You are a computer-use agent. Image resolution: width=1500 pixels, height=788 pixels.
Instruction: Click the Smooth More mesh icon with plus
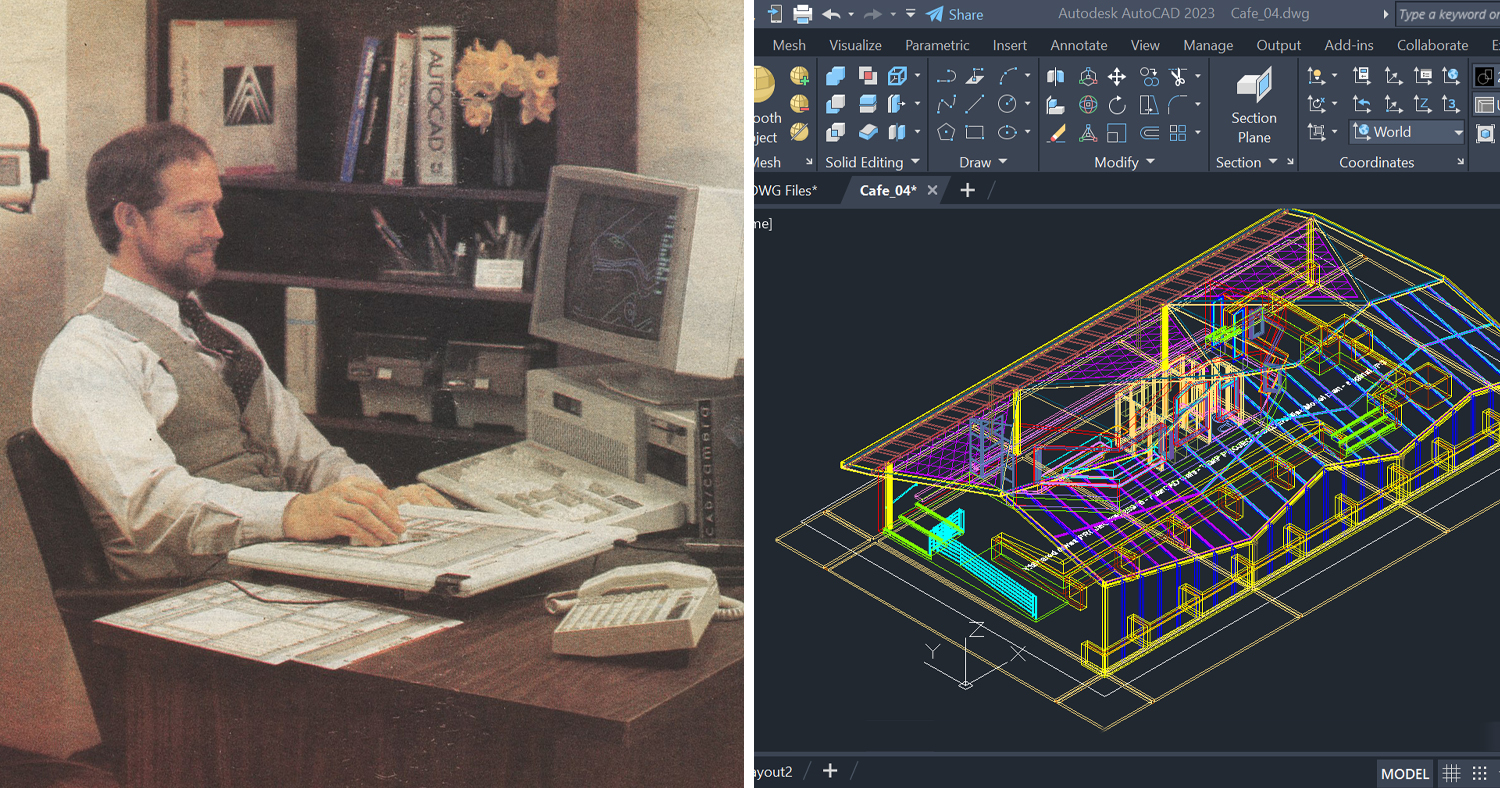(x=799, y=76)
